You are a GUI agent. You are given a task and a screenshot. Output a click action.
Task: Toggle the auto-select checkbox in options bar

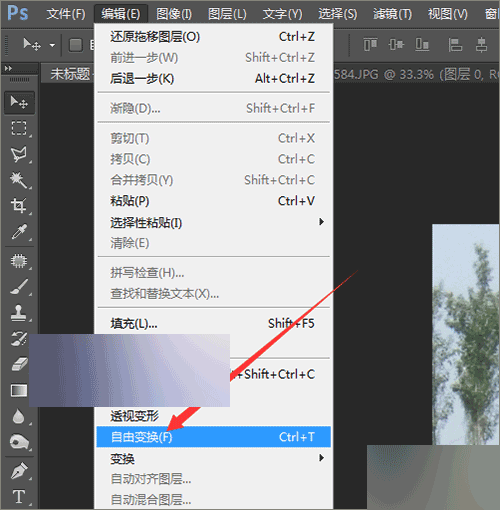tap(76, 45)
